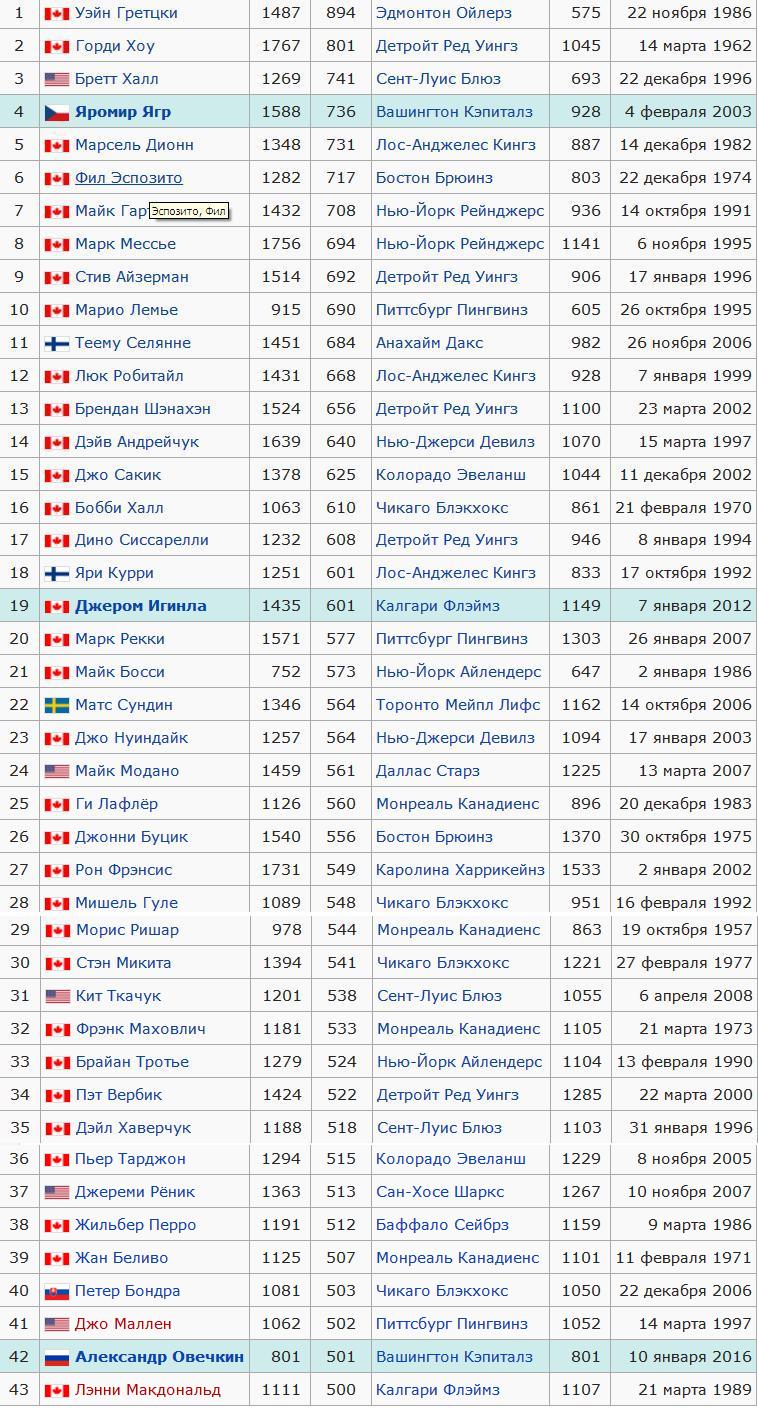Viewport: 758px width, 1410px height.
Task: Select games value 1767 in Горди Хоу row
Action: pyautogui.click(x=281, y=46)
